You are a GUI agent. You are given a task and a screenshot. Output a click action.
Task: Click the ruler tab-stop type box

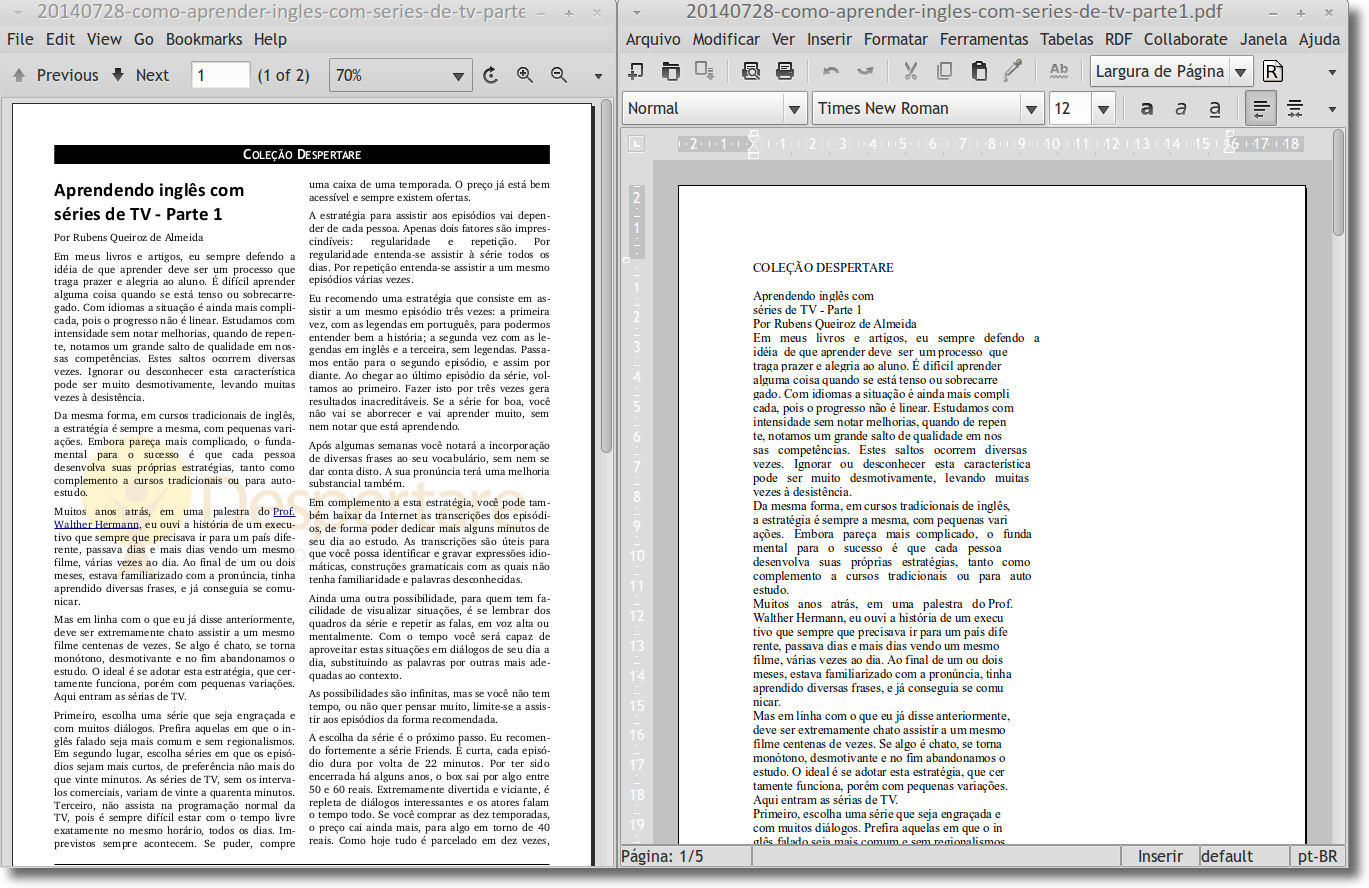[636, 143]
